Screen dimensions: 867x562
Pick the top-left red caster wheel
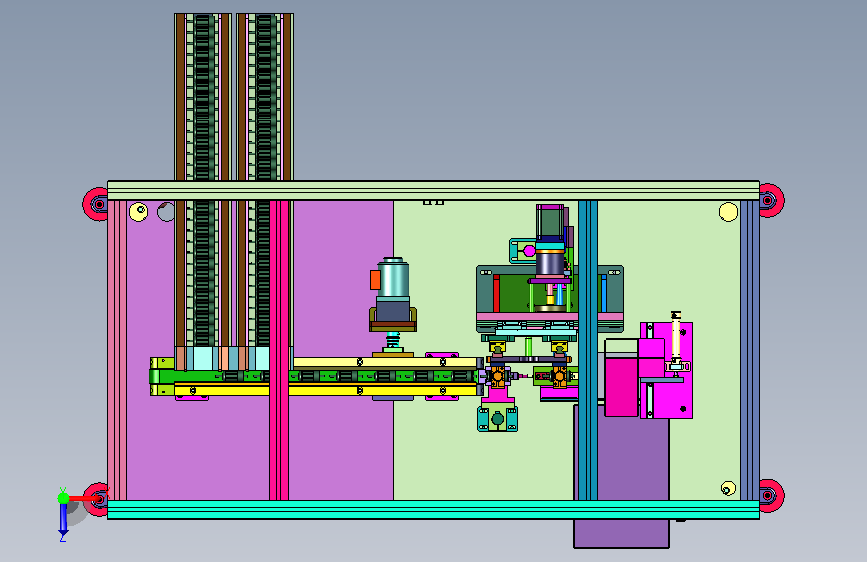point(96,204)
